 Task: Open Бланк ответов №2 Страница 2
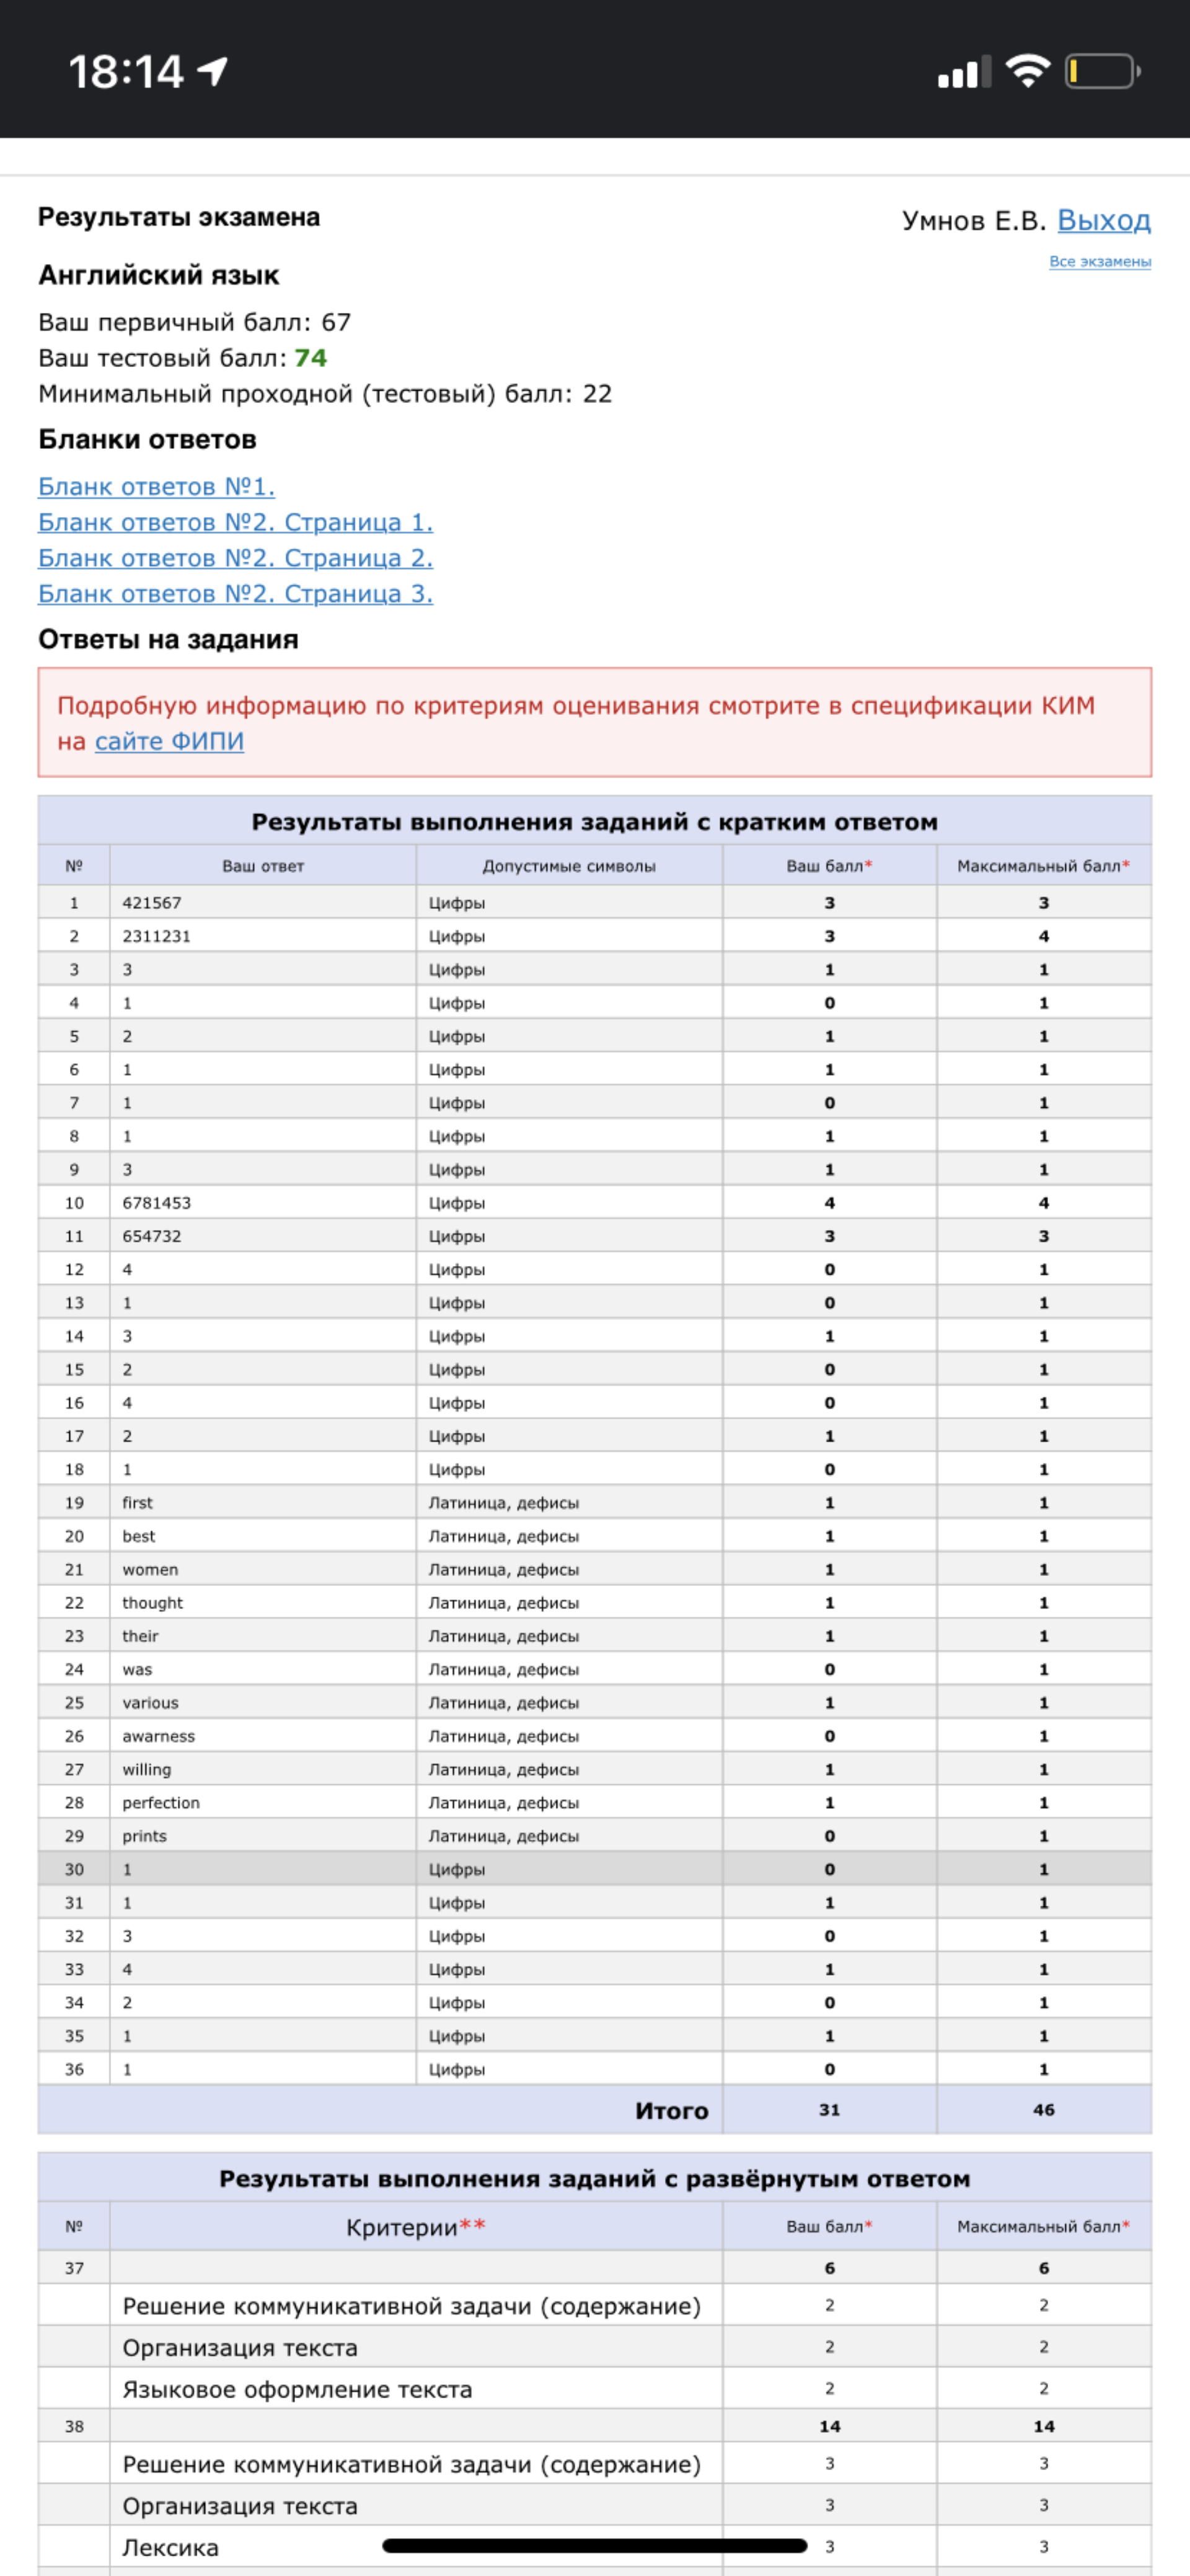pyautogui.click(x=235, y=558)
